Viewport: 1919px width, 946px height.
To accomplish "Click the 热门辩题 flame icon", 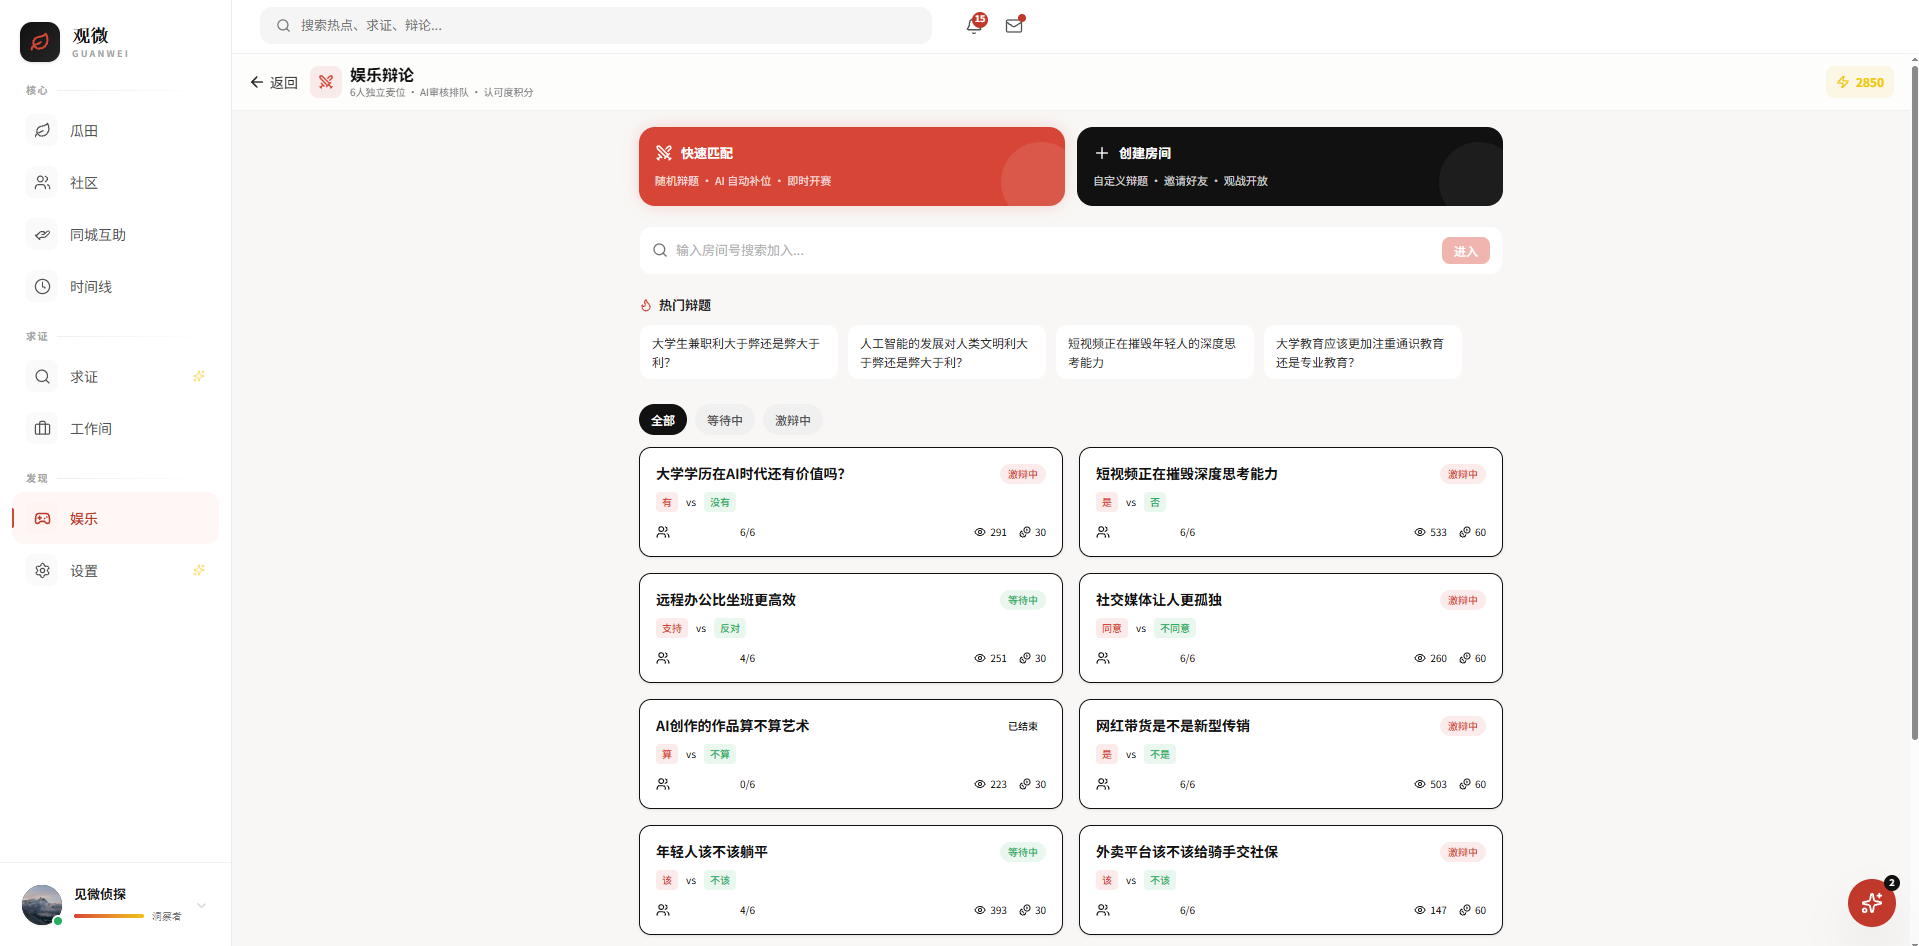I will coord(646,305).
